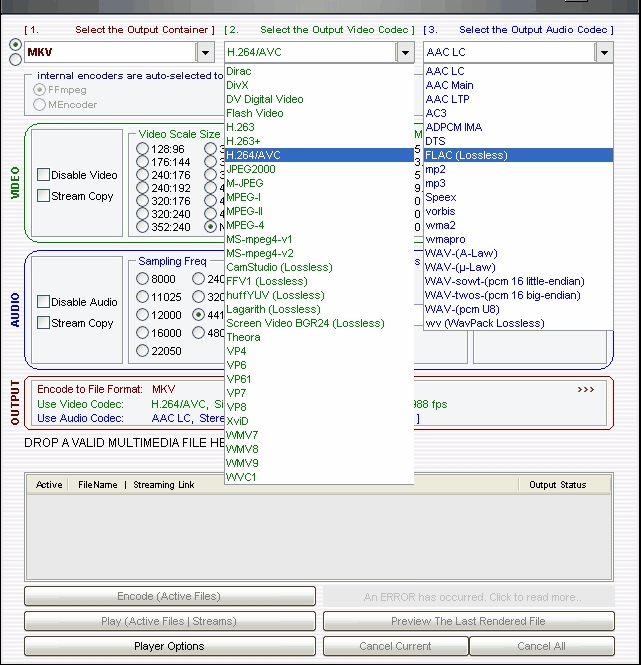This screenshot has height=665, width=641.
Task: Pick AAC Main from the audio codec list
Action: click(518, 85)
